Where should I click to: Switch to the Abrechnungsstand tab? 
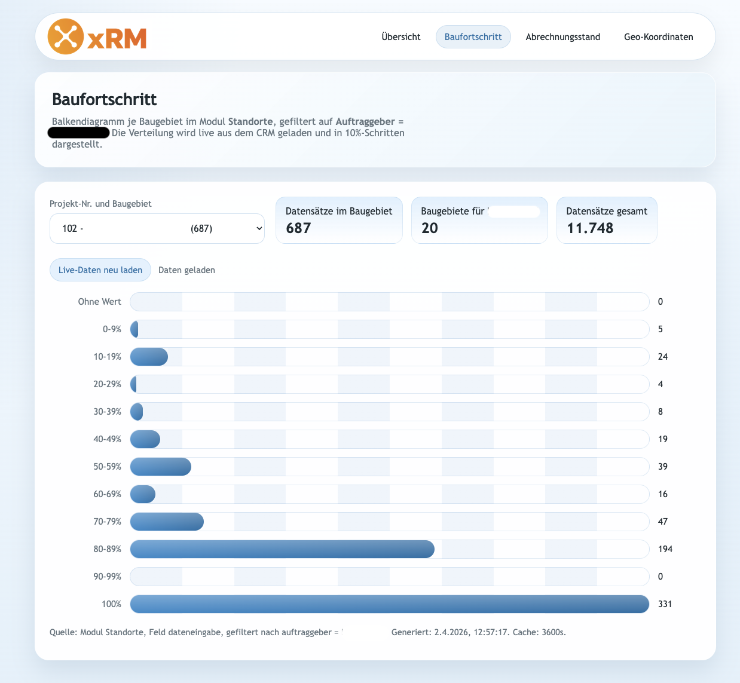point(563,37)
